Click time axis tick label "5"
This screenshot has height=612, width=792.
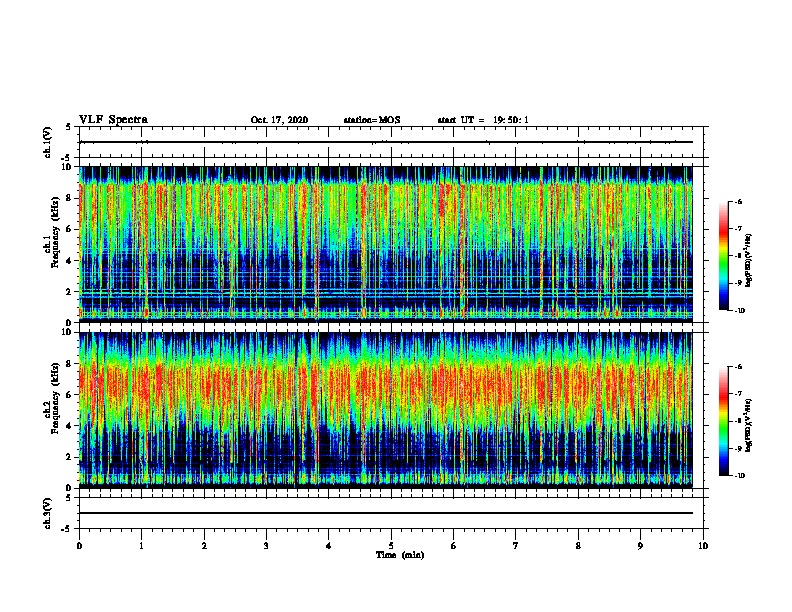tap(391, 546)
